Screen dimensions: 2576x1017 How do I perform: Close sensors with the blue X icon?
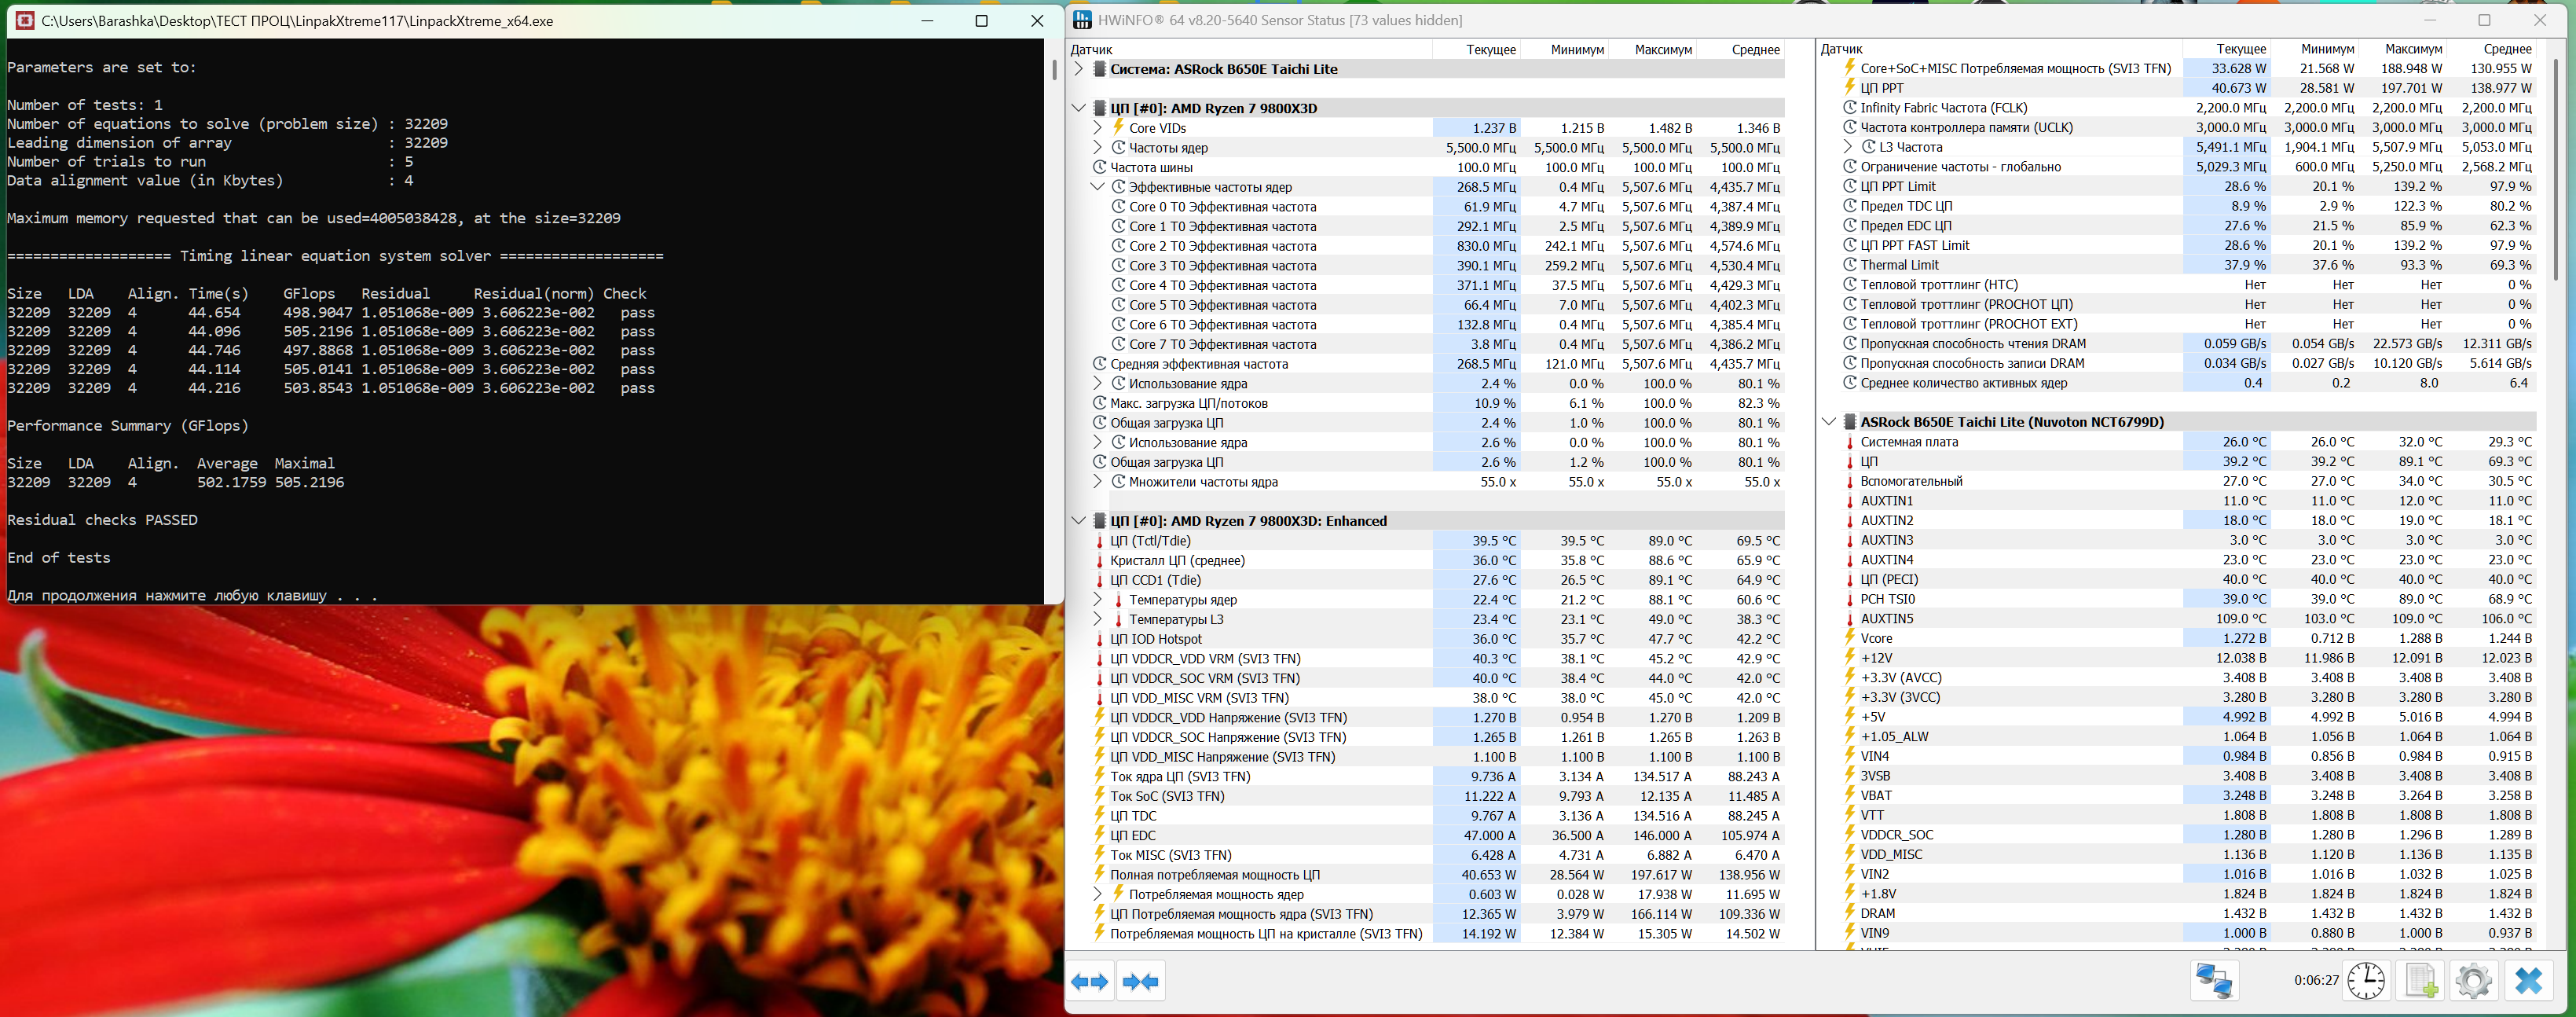[2528, 981]
